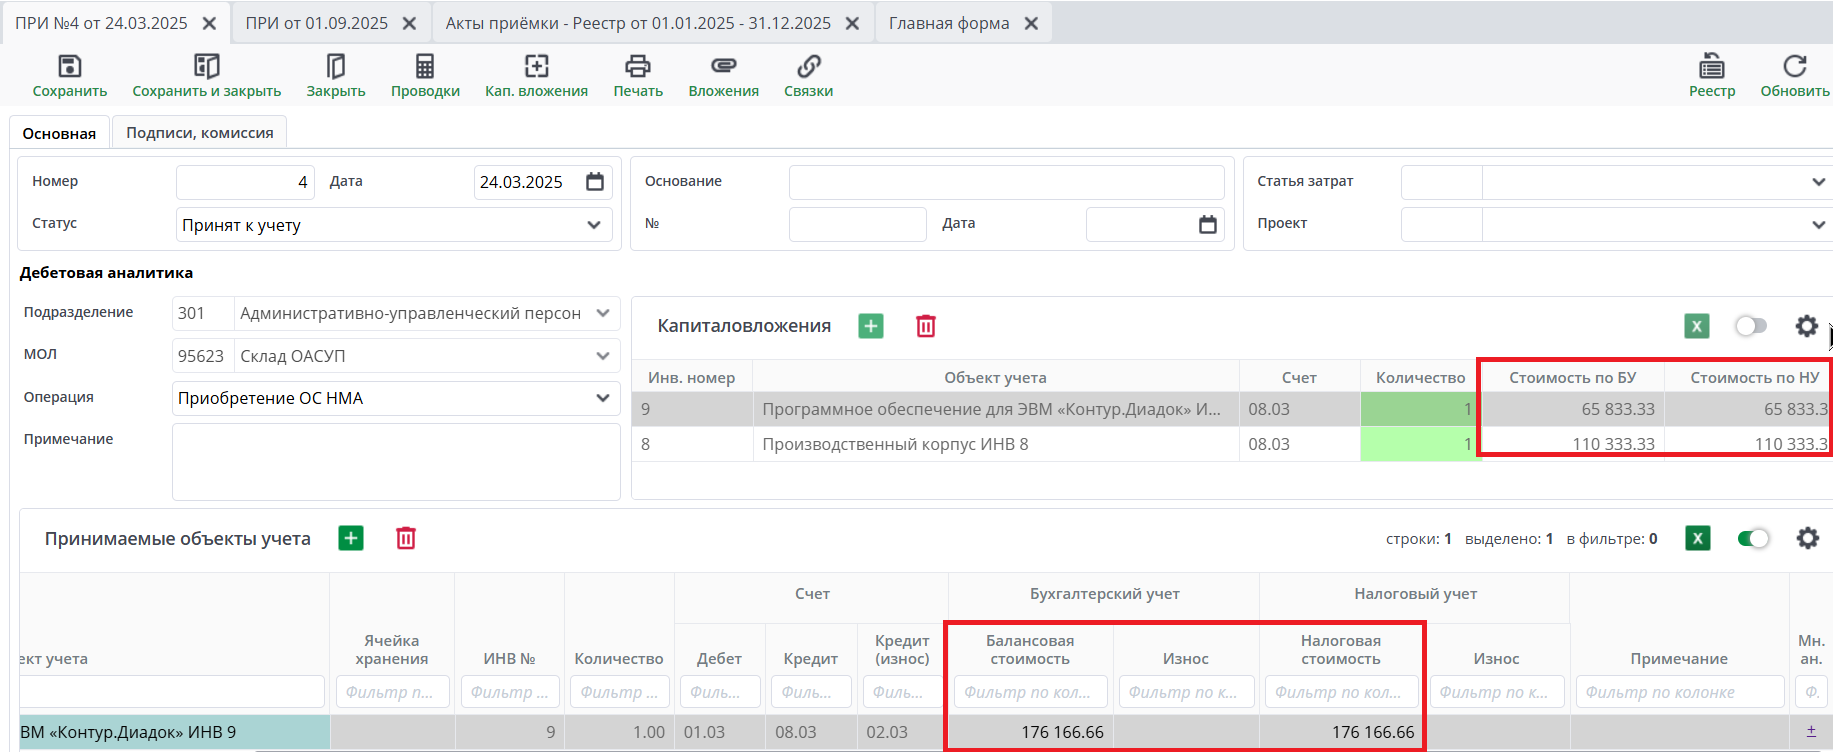Click the Кап. вложения toolbar icon
Viewport: 1833px width, 752px height.
click(536, 67)
